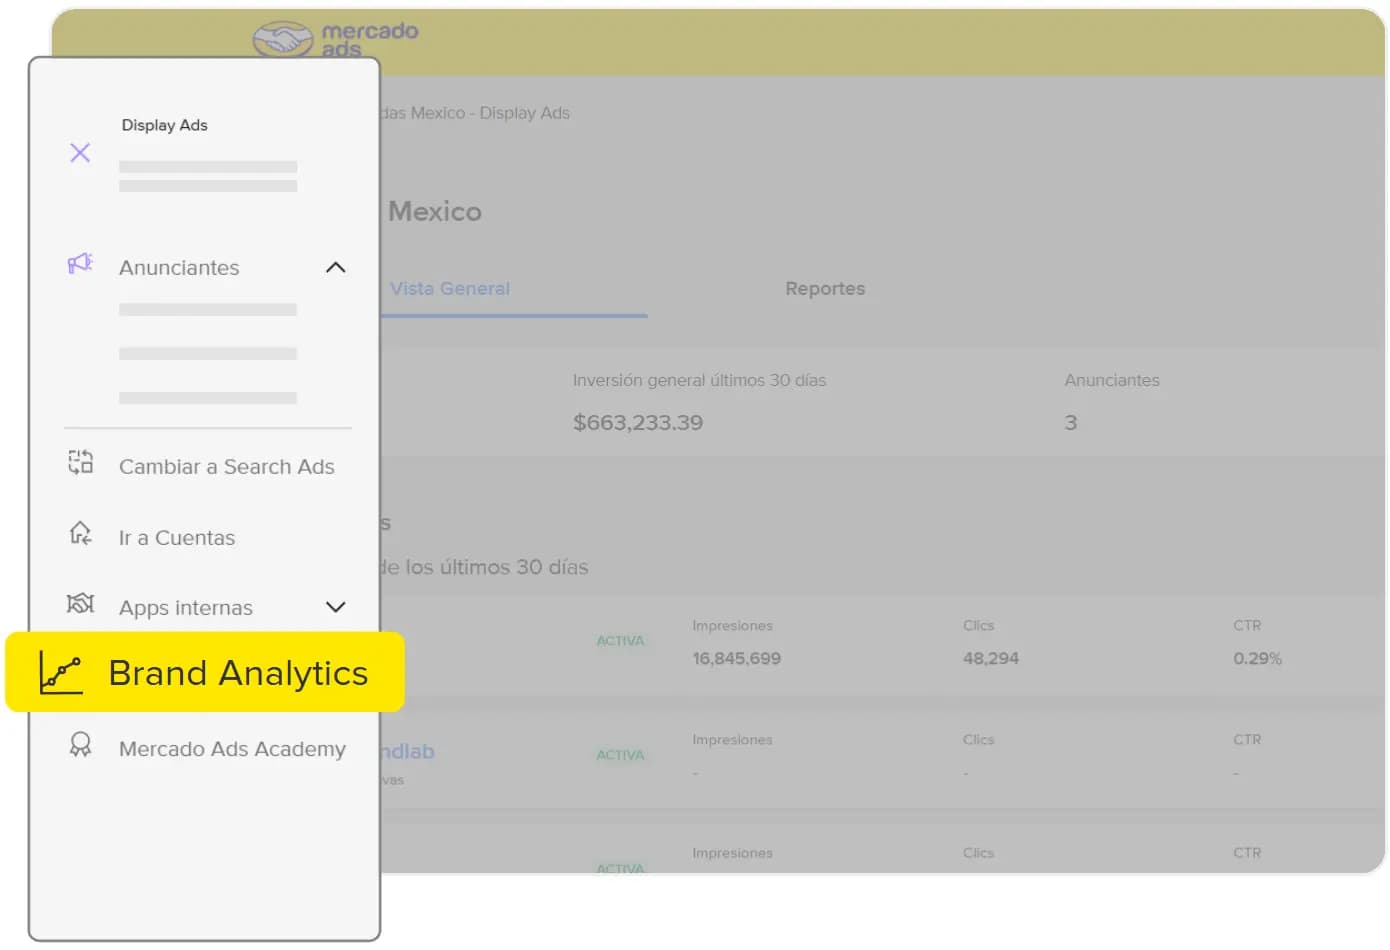
Task: Click the Ir a Cuentas home icon
Action: click(x=80, y=534)
